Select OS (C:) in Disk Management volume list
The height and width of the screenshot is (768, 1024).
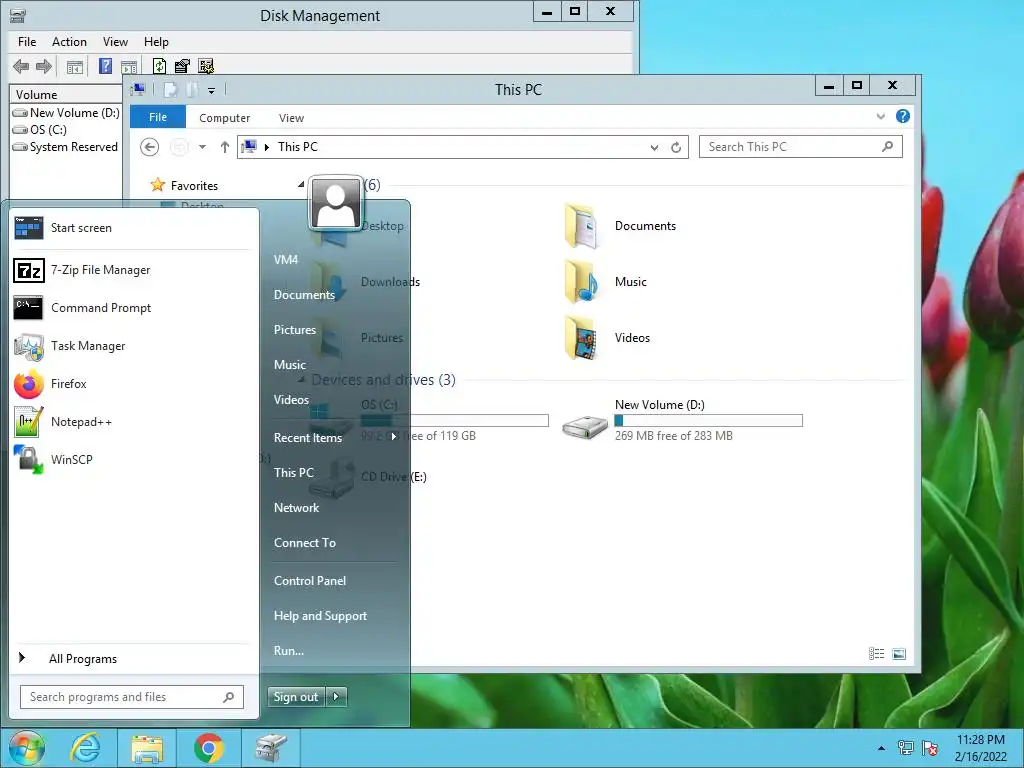coord(48,130)
